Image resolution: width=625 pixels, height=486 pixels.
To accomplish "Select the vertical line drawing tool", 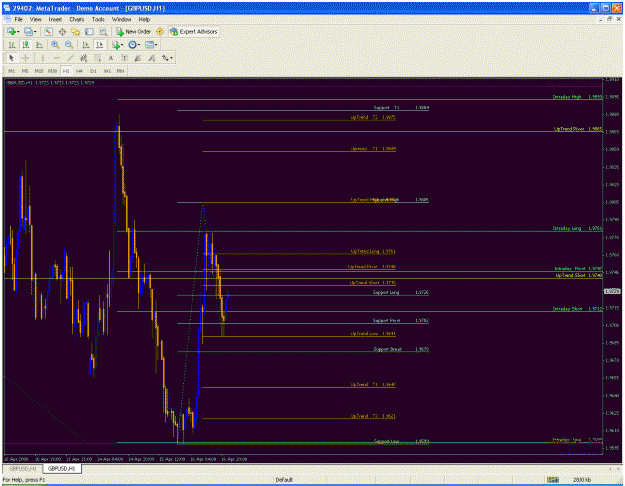I will (42, 58).
